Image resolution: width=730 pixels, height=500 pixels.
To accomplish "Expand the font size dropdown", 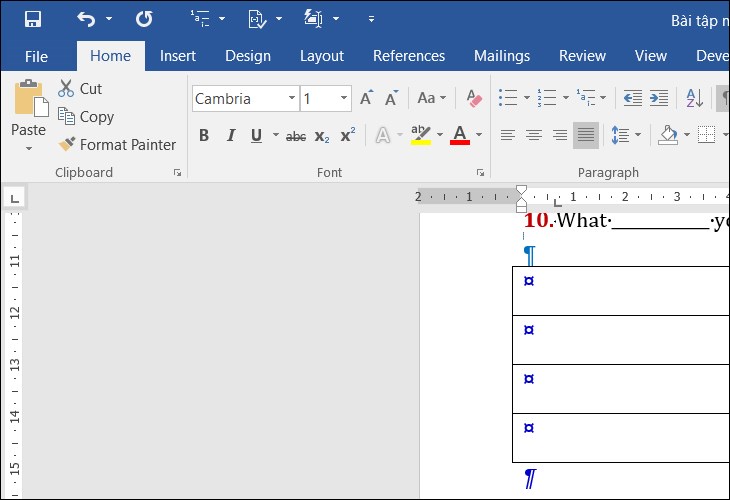I will coord(344,98).
